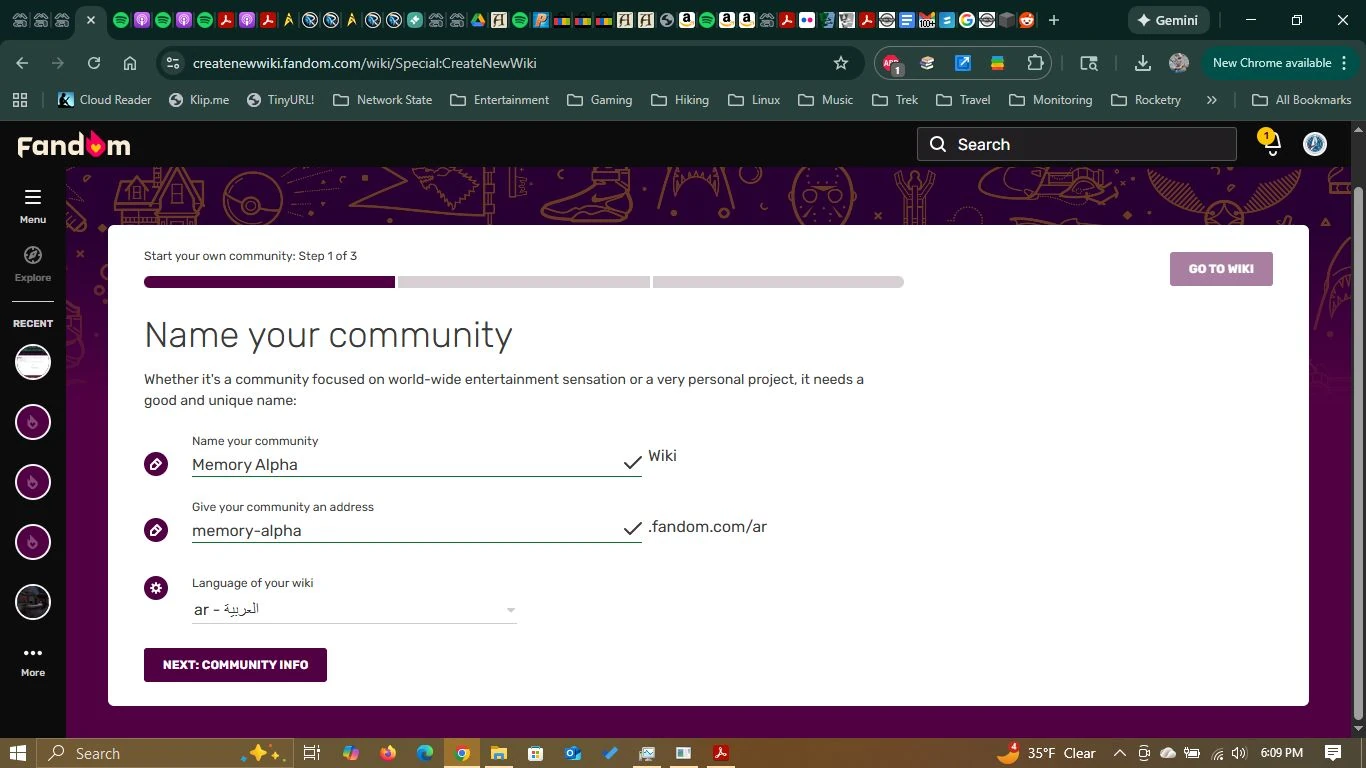Screen dimensions: 1366x768
Task: Click the Name your community field
Action: tap(416, 464)
